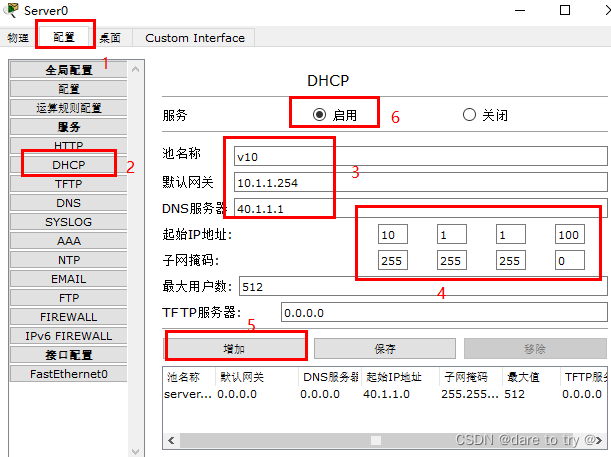This screenshot has width=611, height=457.
Task: Open the NTP service settings
Action: tap(69, 260)
